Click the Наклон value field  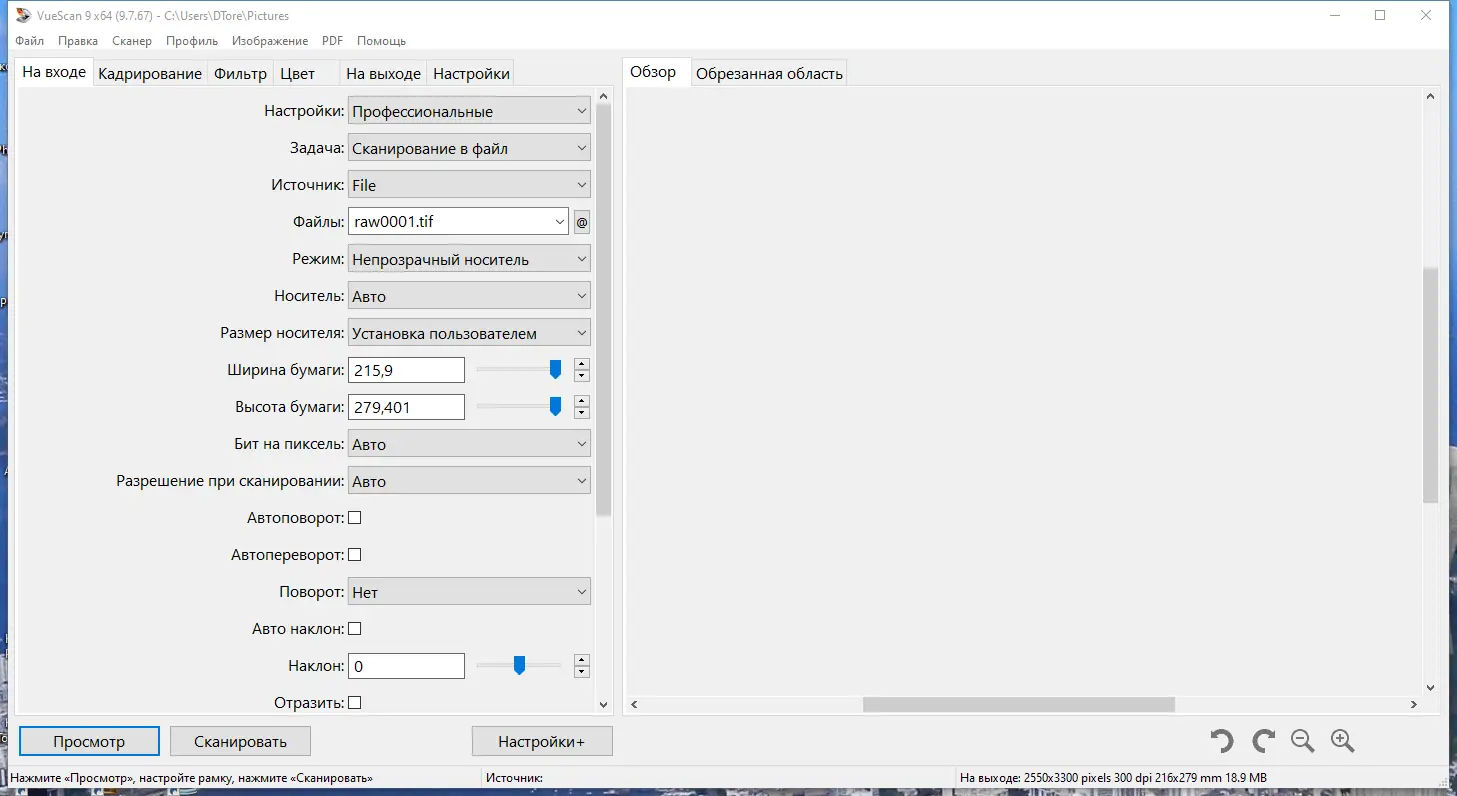click(406, 667)
